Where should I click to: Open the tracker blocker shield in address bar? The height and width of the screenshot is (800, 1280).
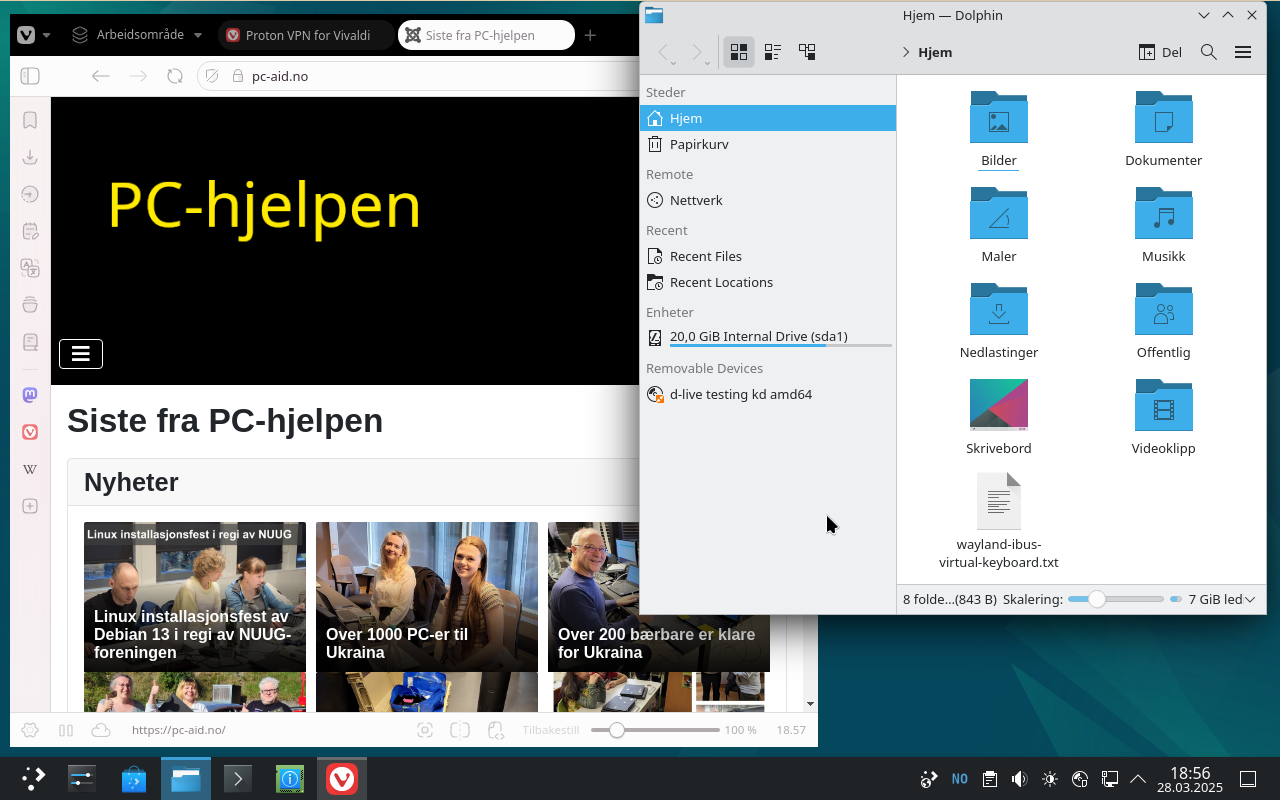pyautogui.click(x=212, y=76)
